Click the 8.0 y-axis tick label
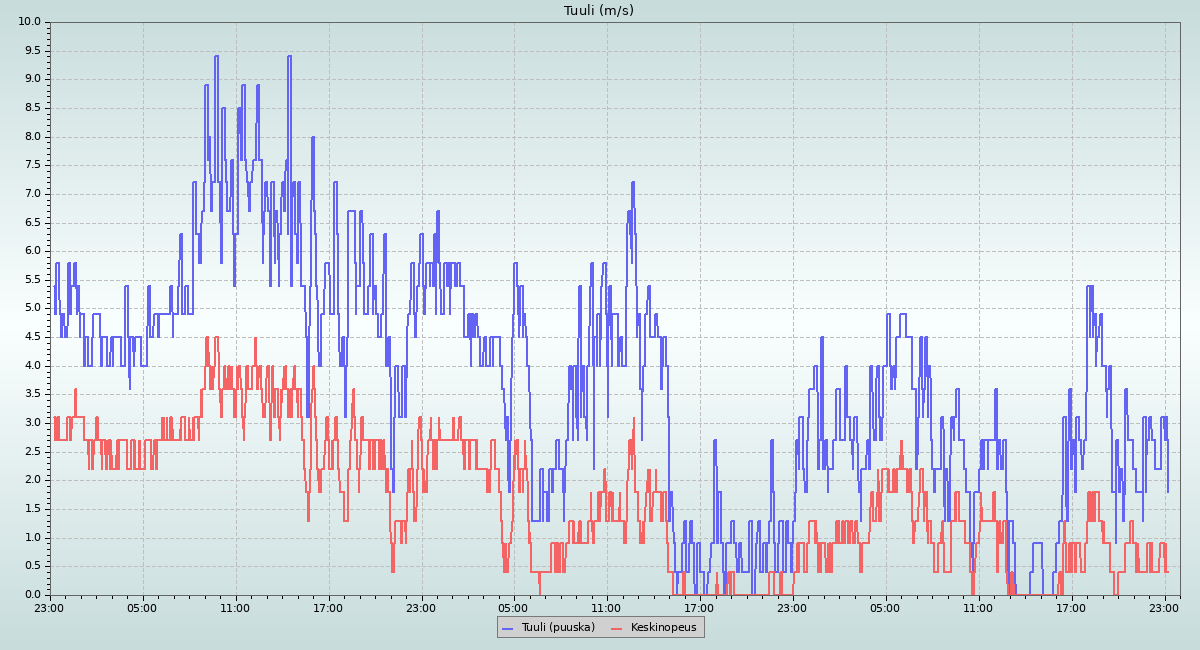The height and width of the screenshot is (650, 1200). point(32,137)
